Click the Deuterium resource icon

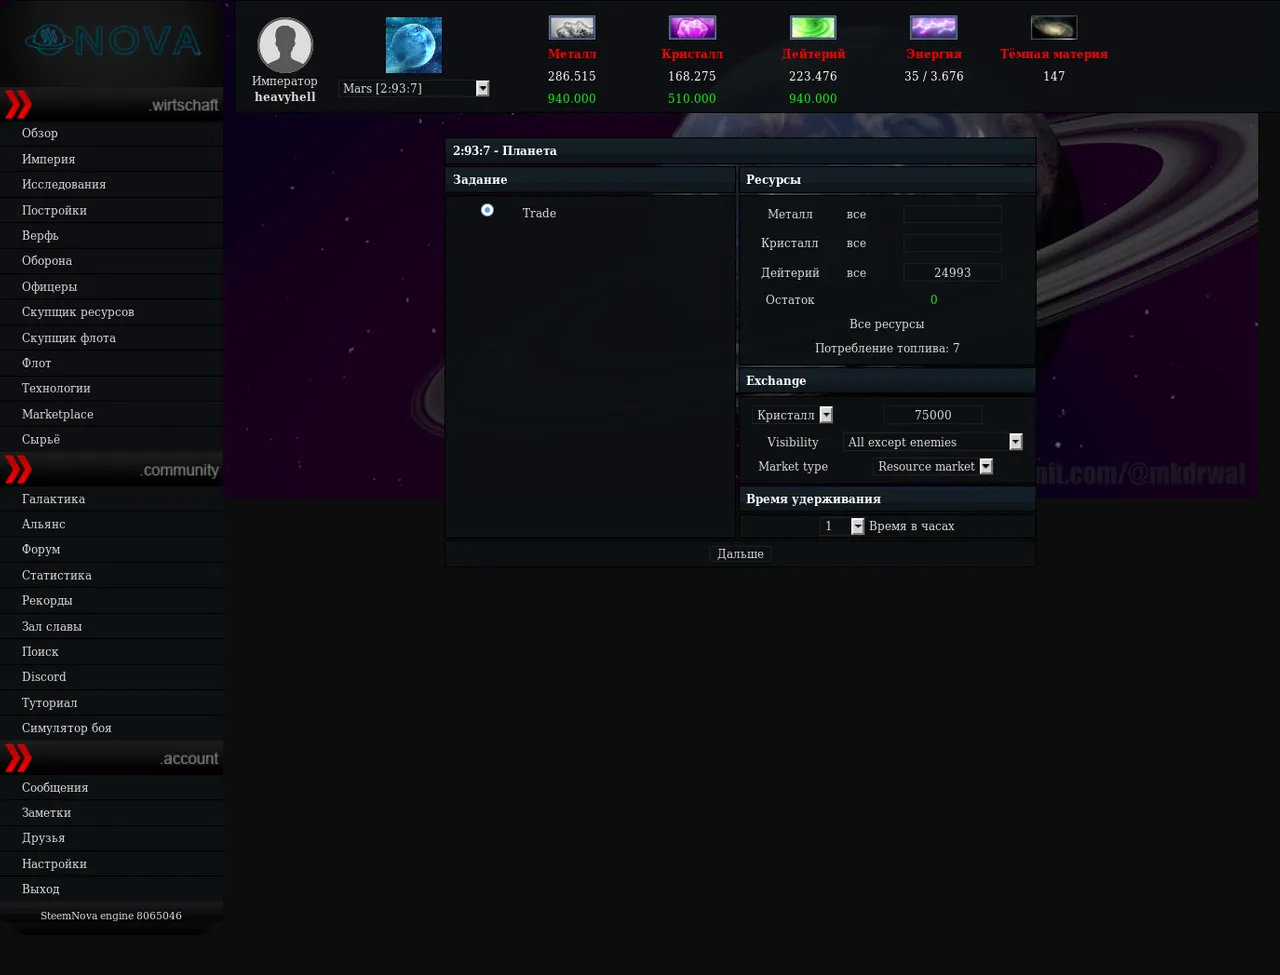point(813,27)
